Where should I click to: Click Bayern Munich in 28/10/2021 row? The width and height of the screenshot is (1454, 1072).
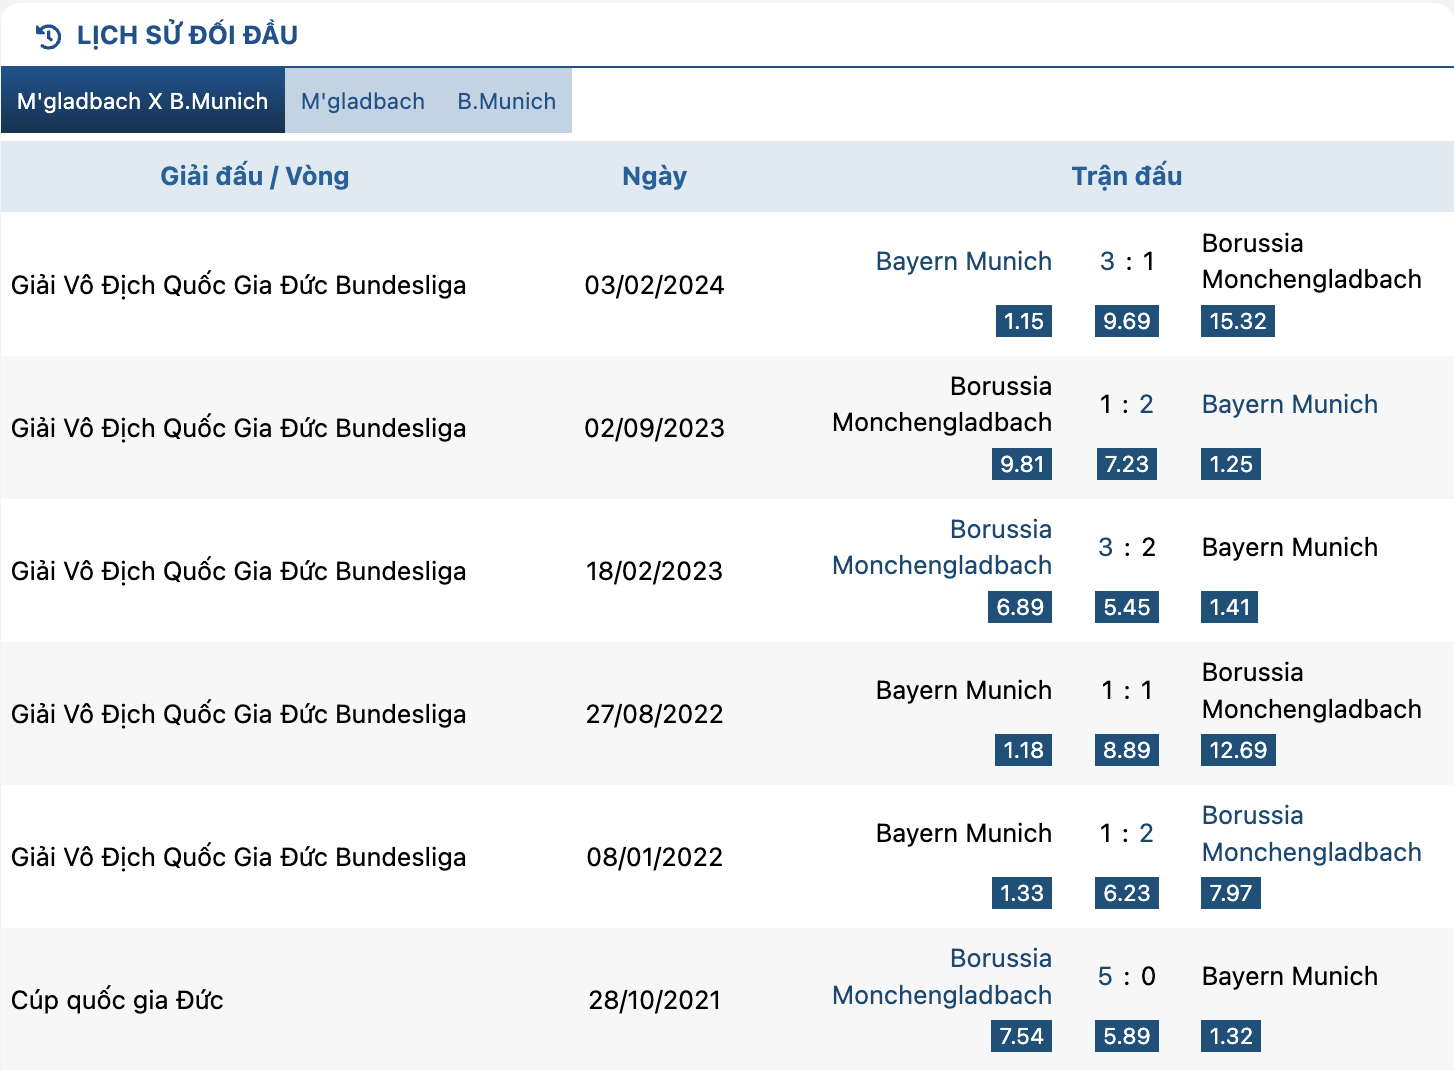(1290, 976)
